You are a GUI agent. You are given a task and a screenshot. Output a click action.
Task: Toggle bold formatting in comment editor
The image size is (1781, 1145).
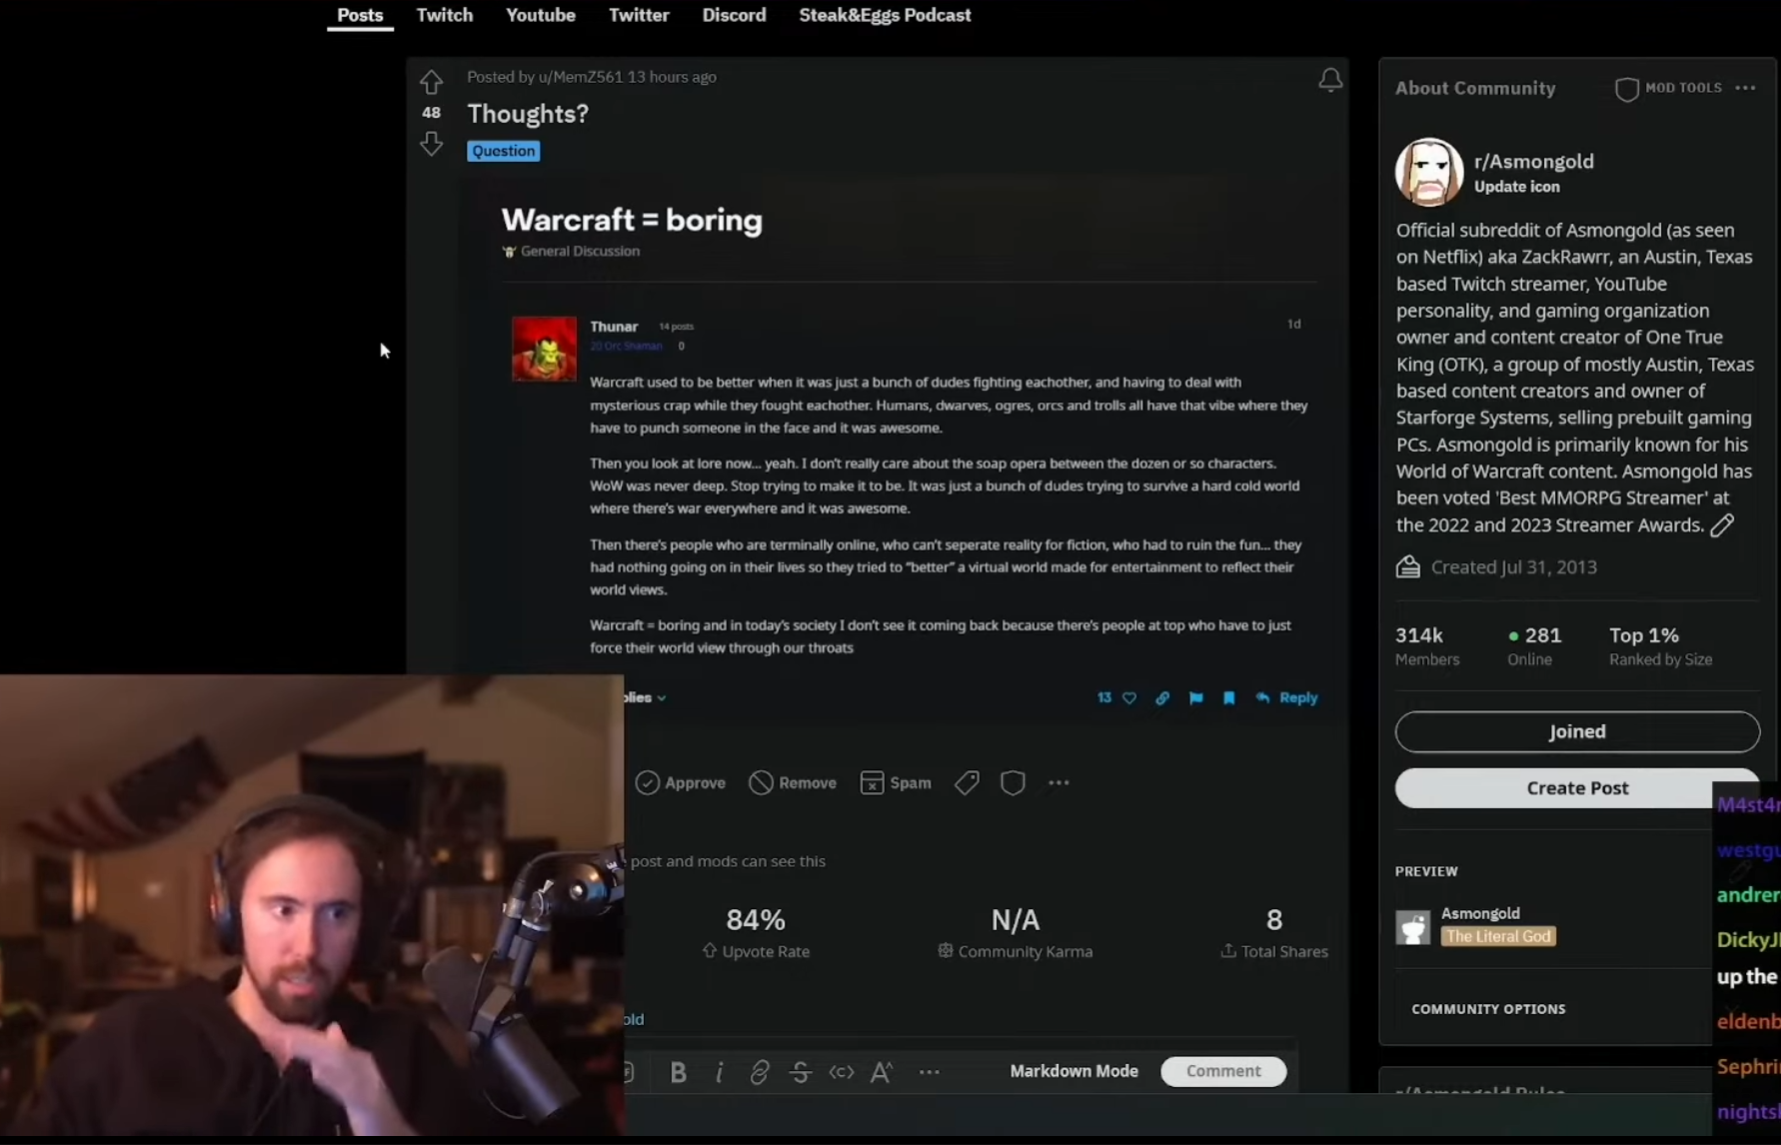click(678, 1072)
